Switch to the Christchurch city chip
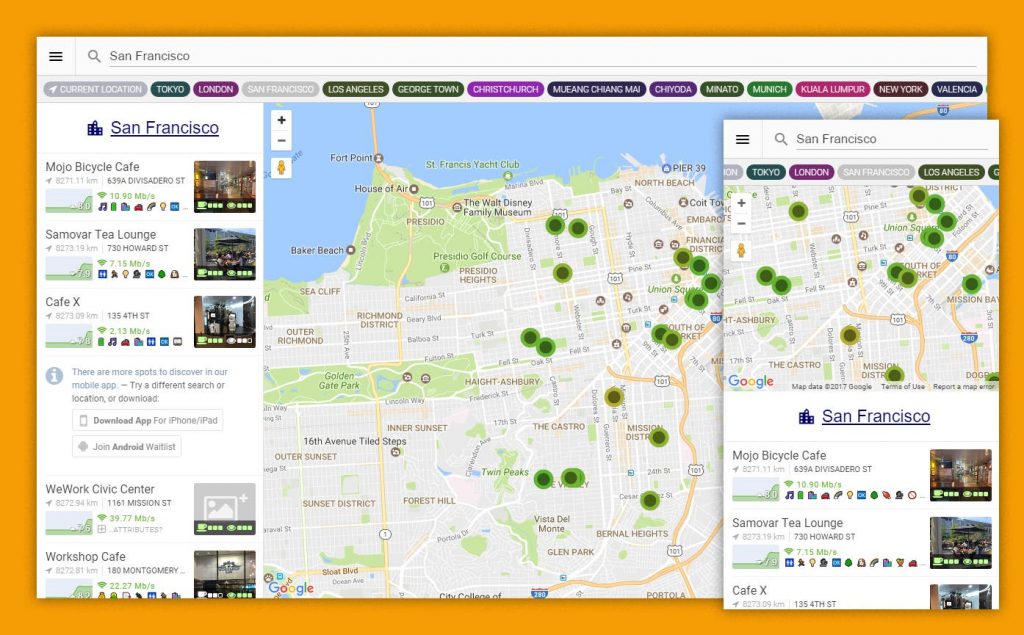The height and width of the screenshot is (635, 1024). click(505, 90)
